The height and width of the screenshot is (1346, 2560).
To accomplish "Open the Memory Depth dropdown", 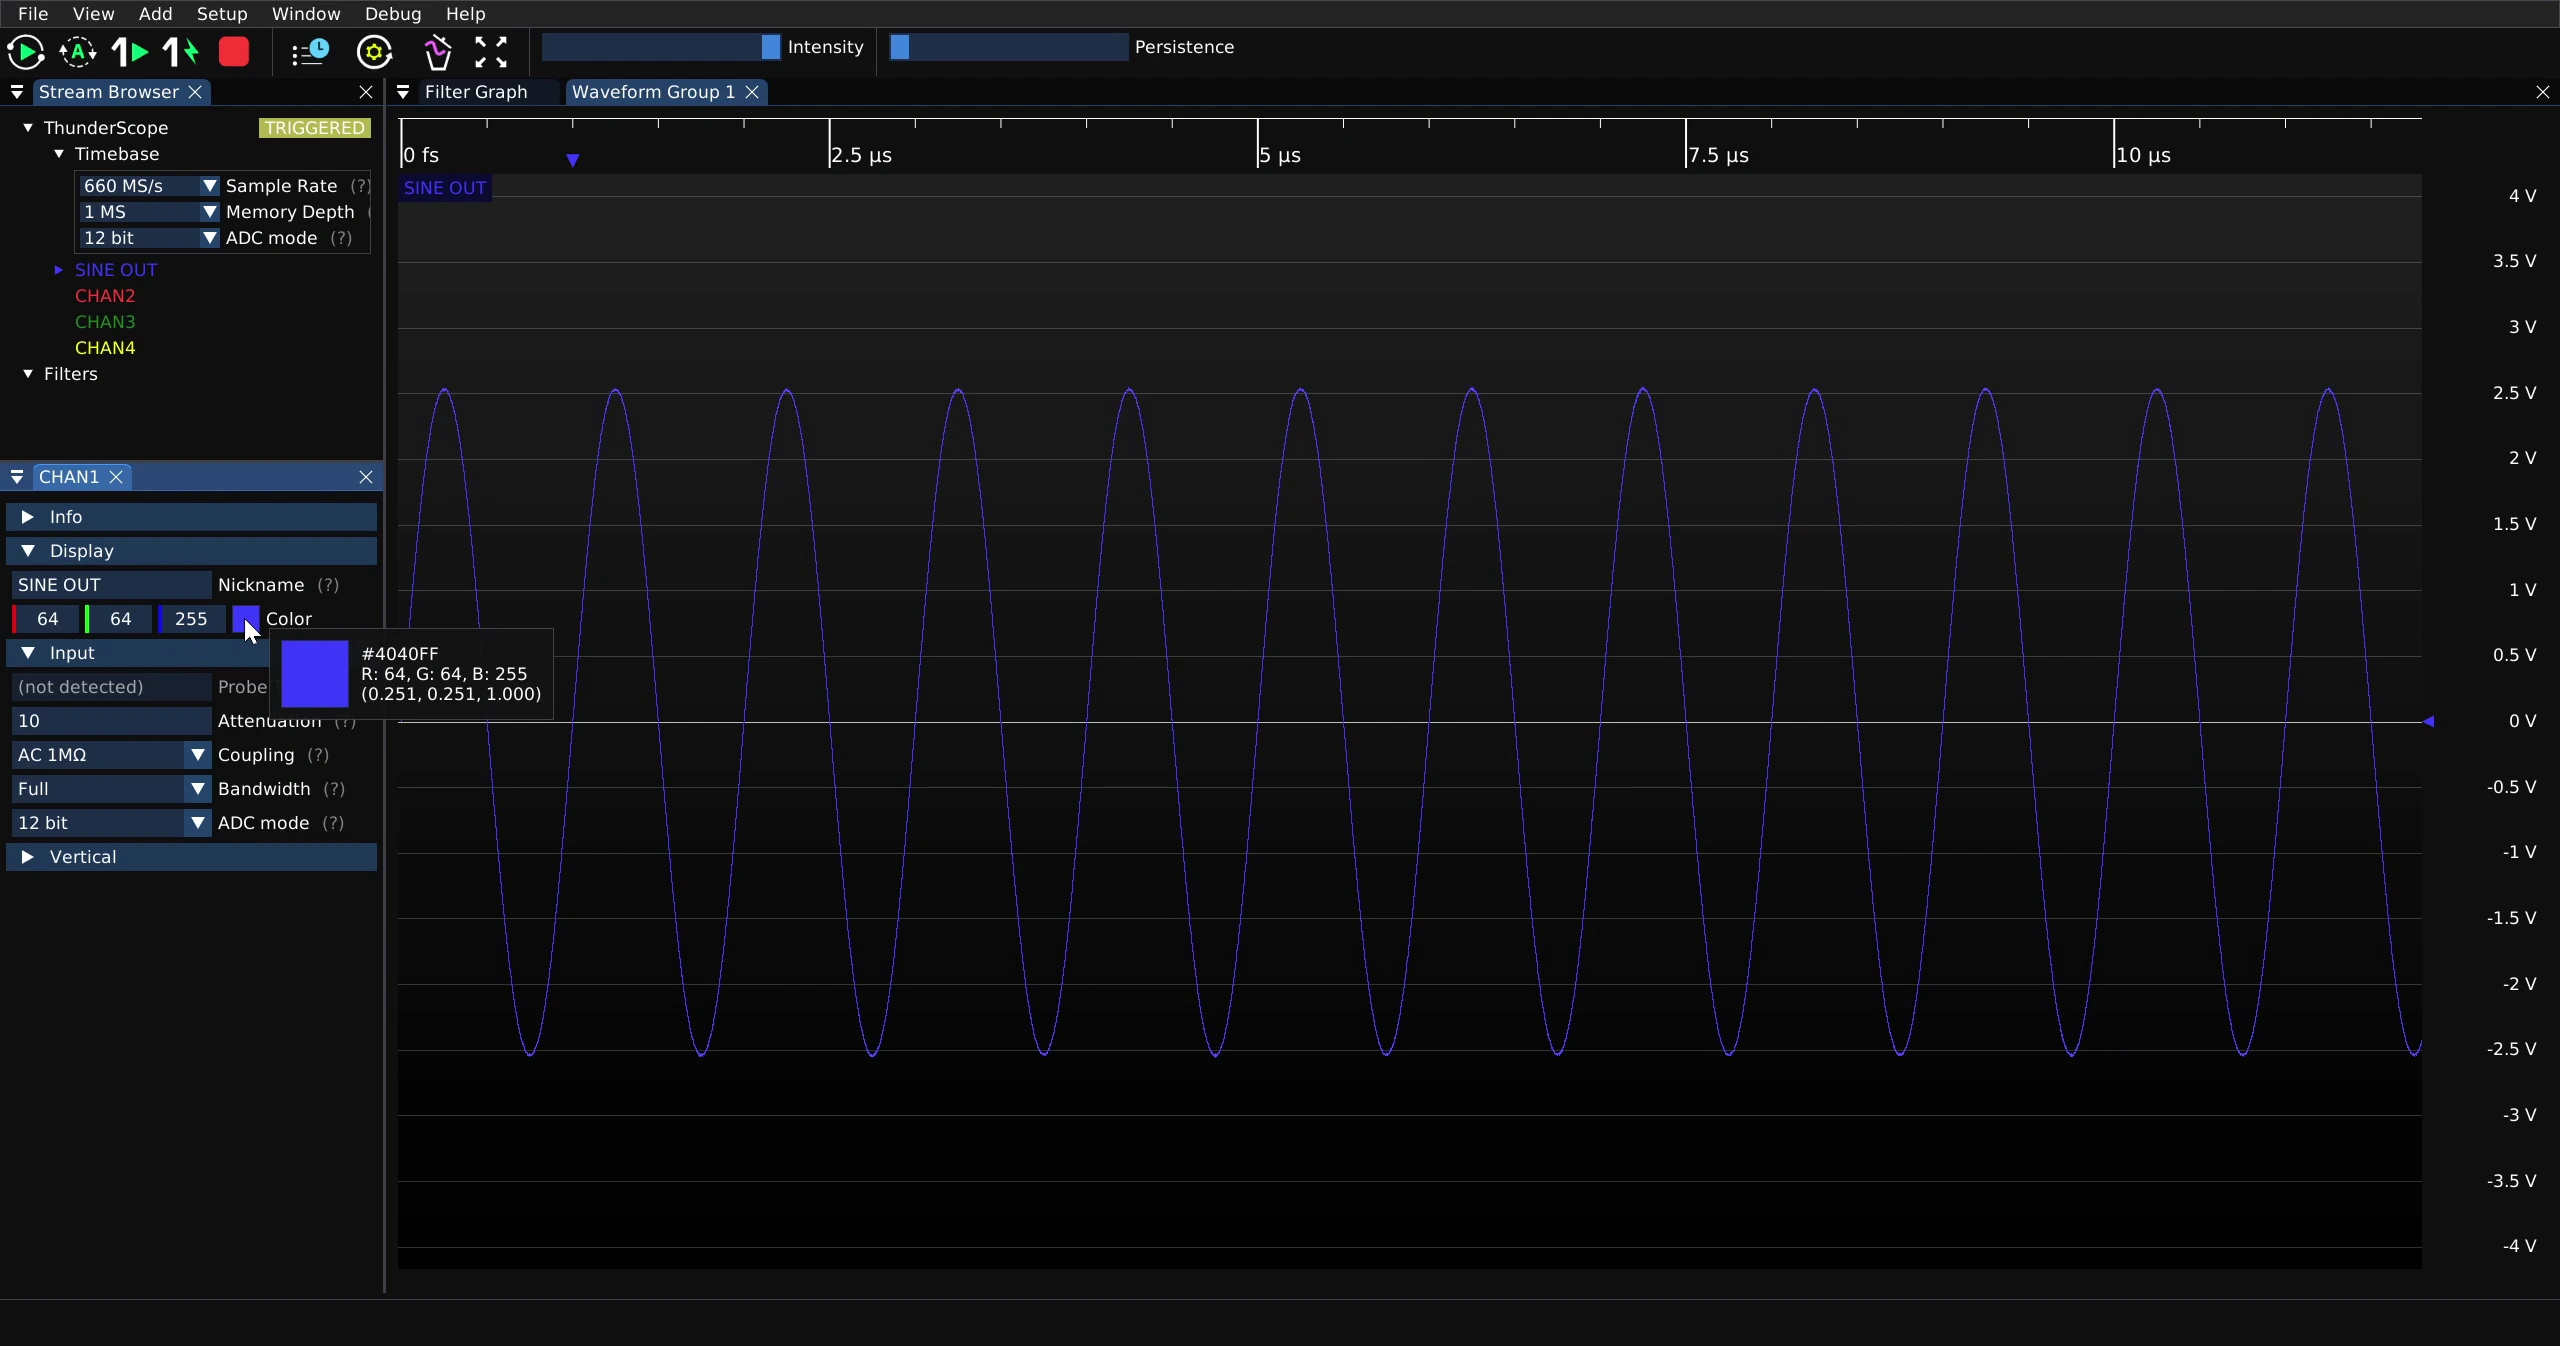I will [148, 212].
